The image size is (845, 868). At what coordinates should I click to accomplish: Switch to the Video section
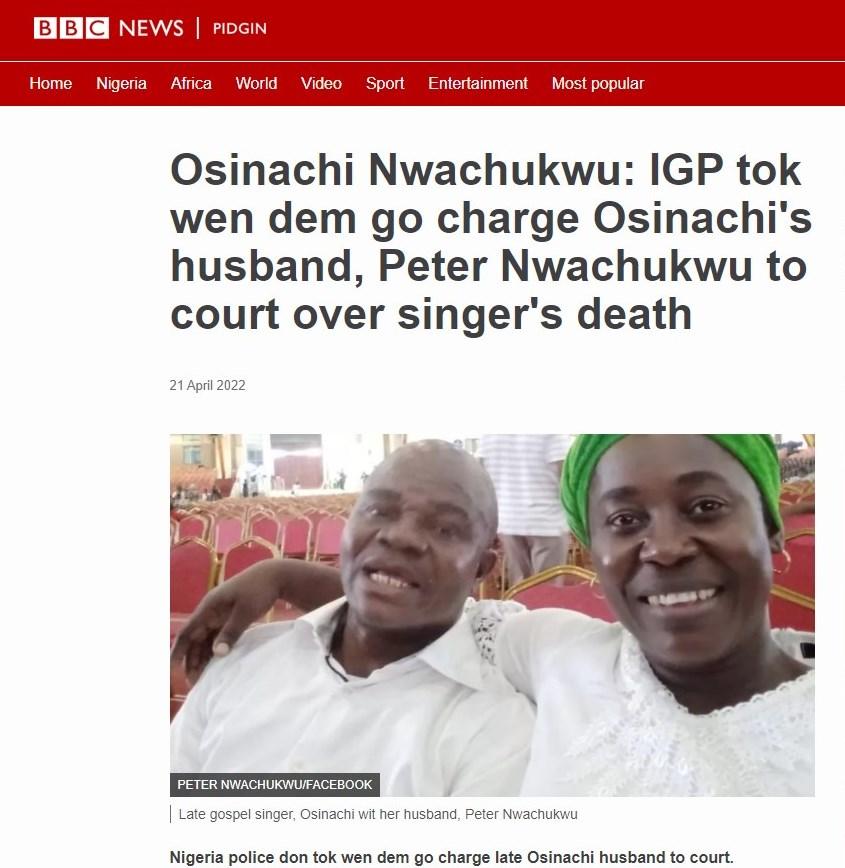click(x=321, y=84)
